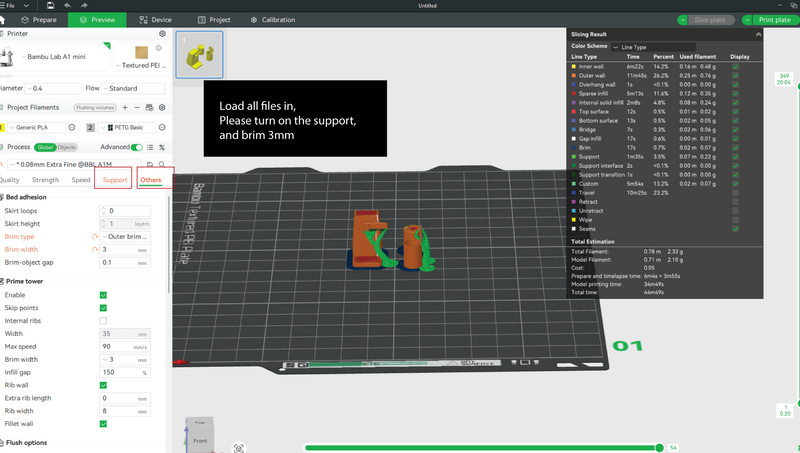This screenshot has width=800, height=453.
Task: Open the Calibration menu tab
Action: pyautogui.click(x=273, y=20)
